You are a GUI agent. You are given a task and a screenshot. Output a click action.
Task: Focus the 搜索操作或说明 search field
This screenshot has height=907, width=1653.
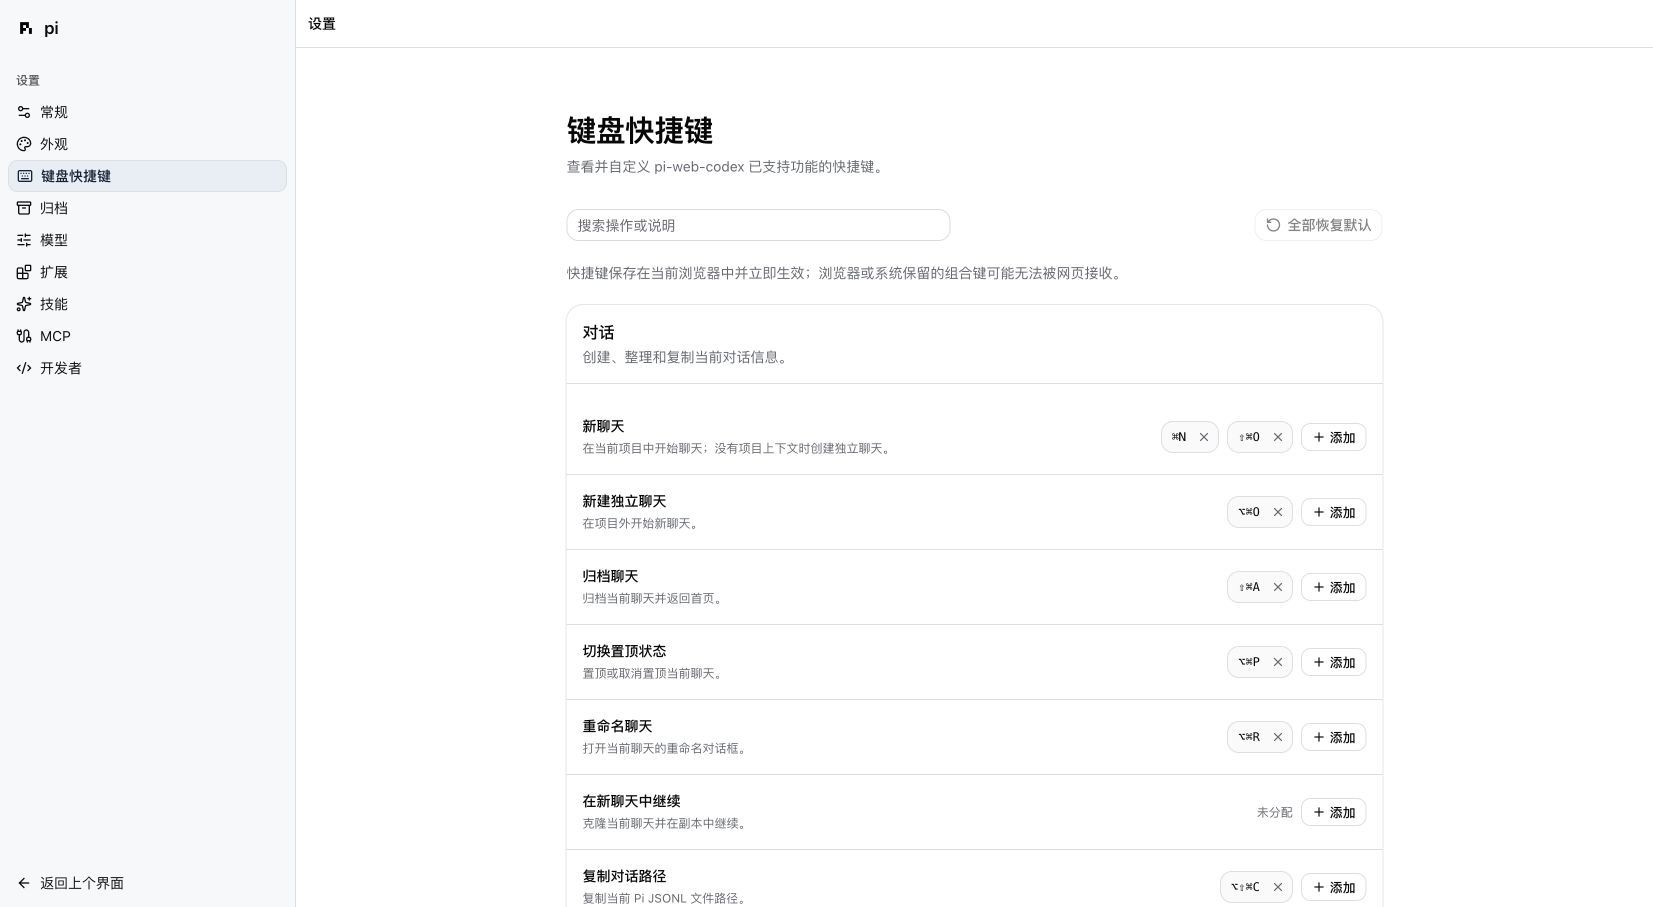pos(758,225)
